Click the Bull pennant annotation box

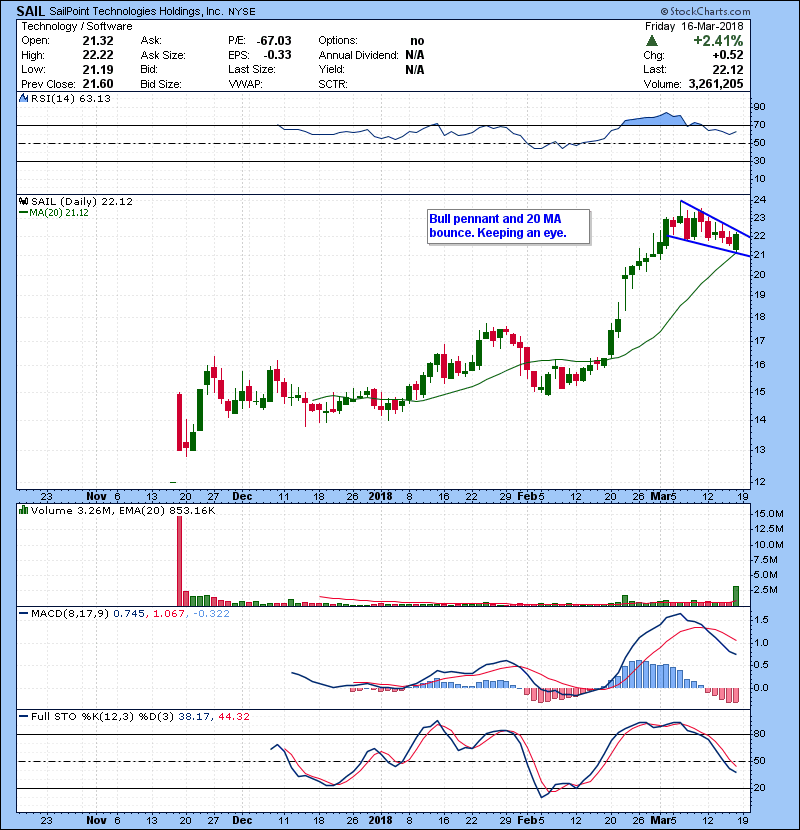point(508,226)
